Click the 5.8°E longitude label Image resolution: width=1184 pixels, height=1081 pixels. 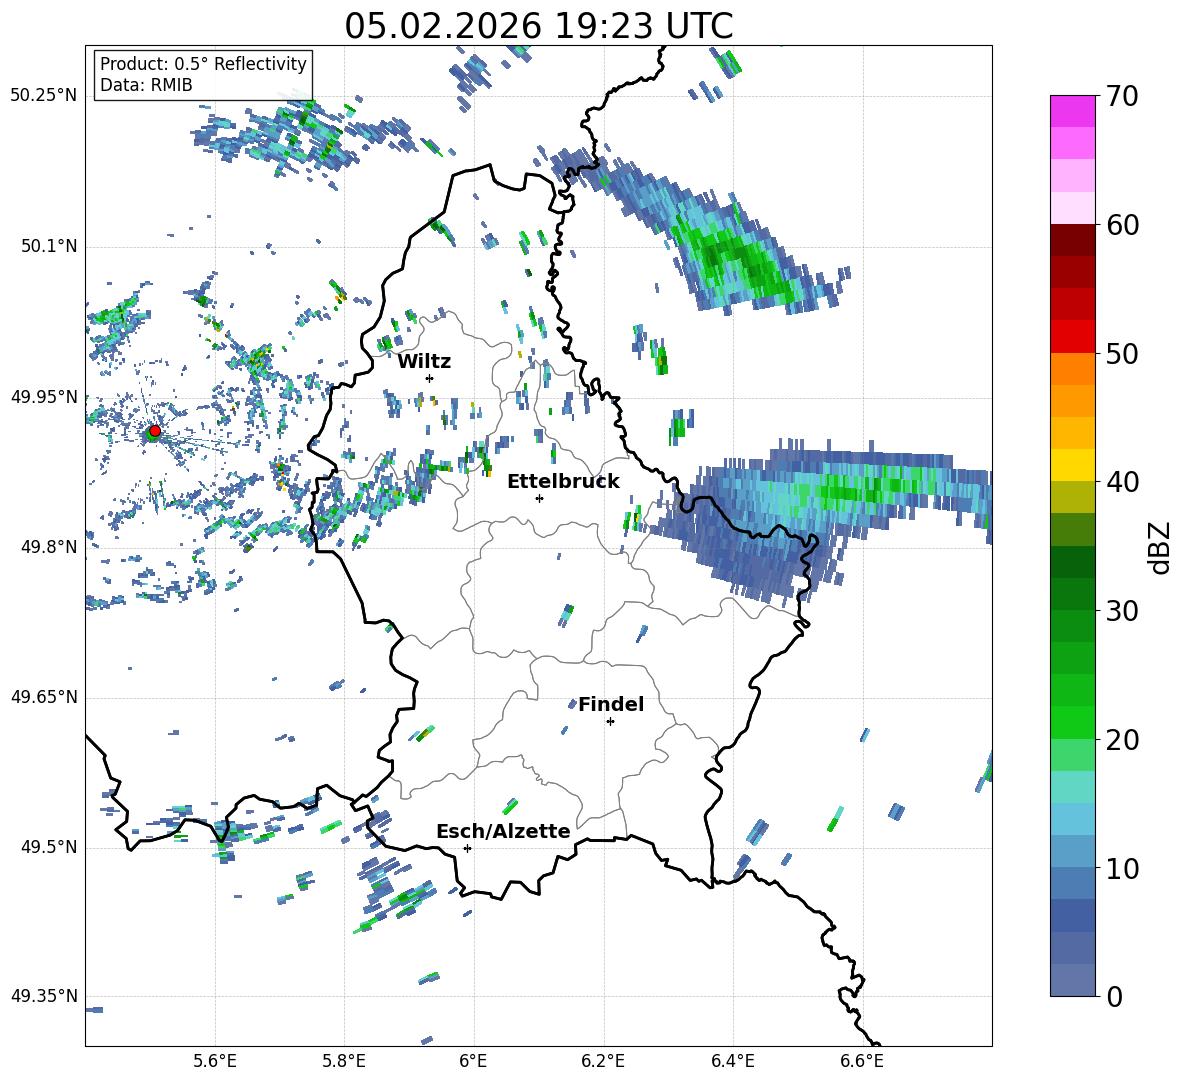pyautogui.click(x=344, y=1061)
